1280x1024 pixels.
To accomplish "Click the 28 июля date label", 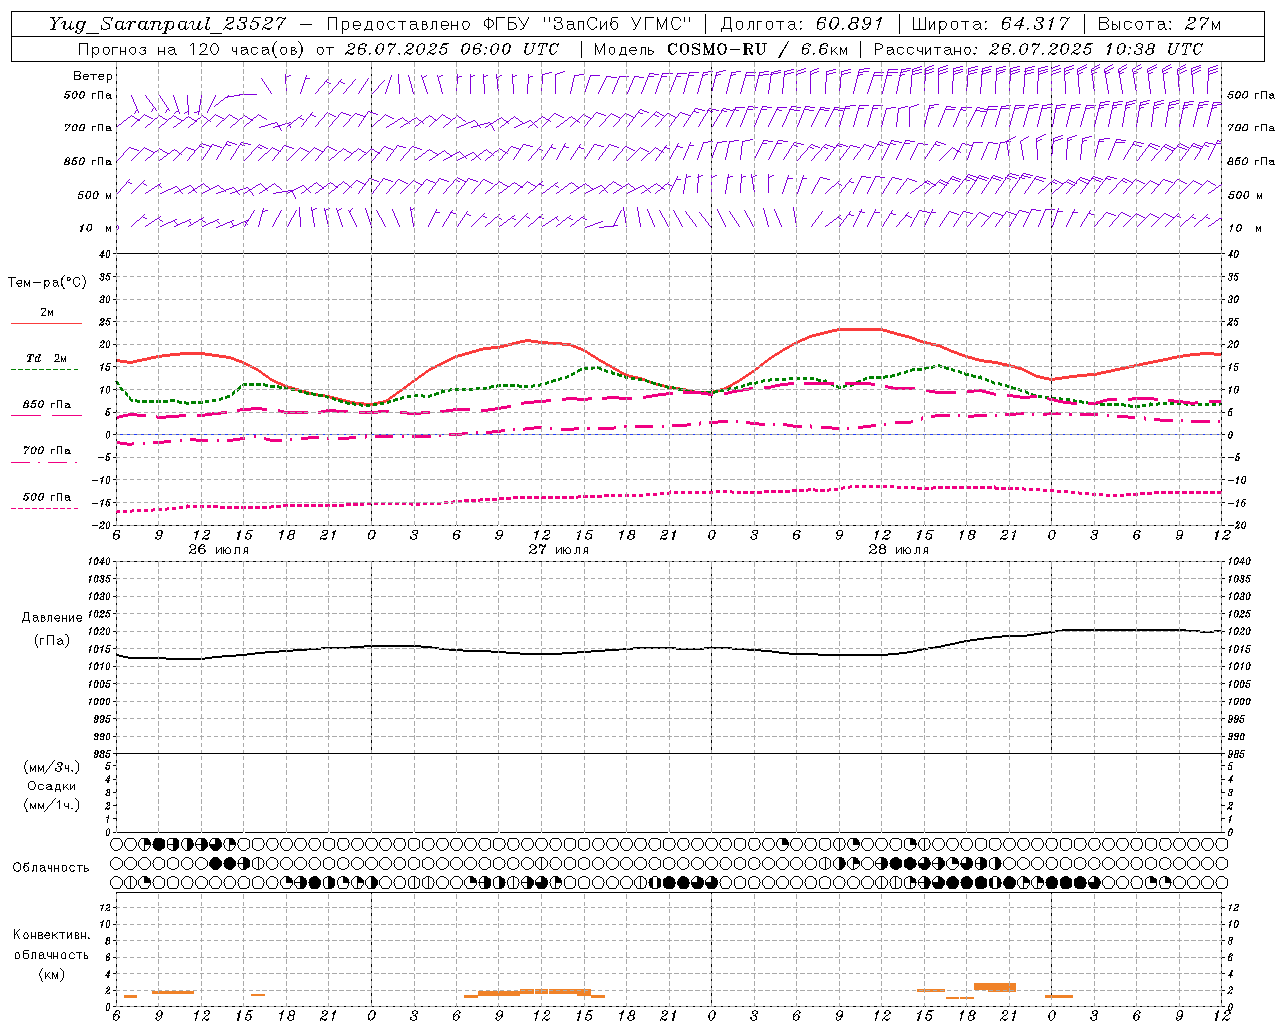I will (x=899, y=550).
